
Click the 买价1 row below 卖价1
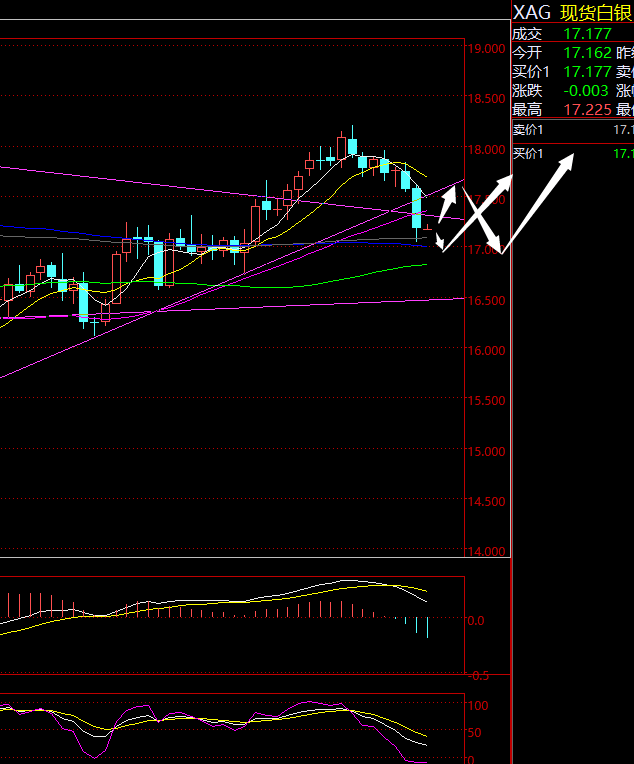(x=573, y=154)
